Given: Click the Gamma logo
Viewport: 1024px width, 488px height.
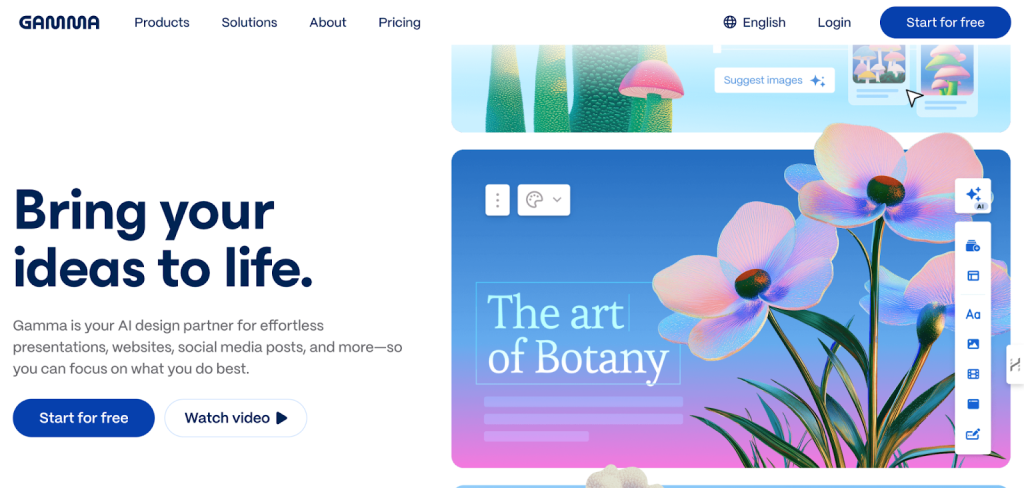Looking at the screenshot, I should (59, 22).
